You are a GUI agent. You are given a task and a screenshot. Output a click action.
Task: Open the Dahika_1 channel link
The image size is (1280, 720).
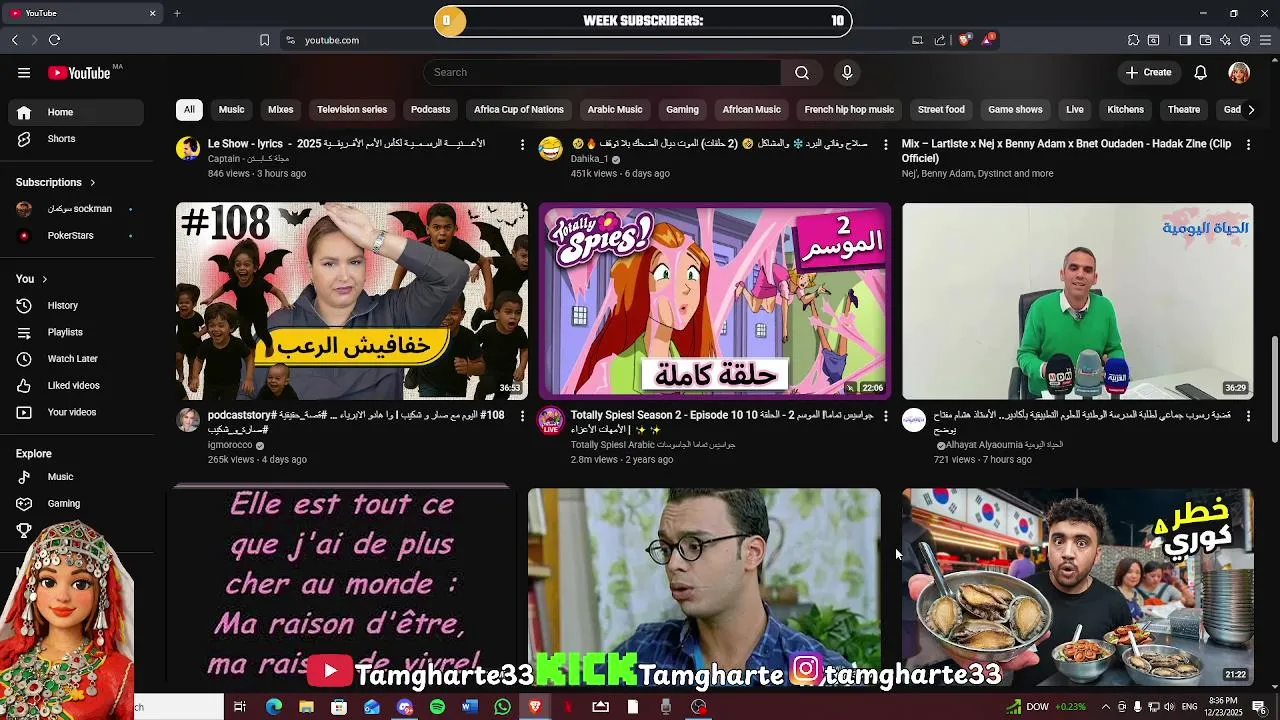click(x=590, y=159)
